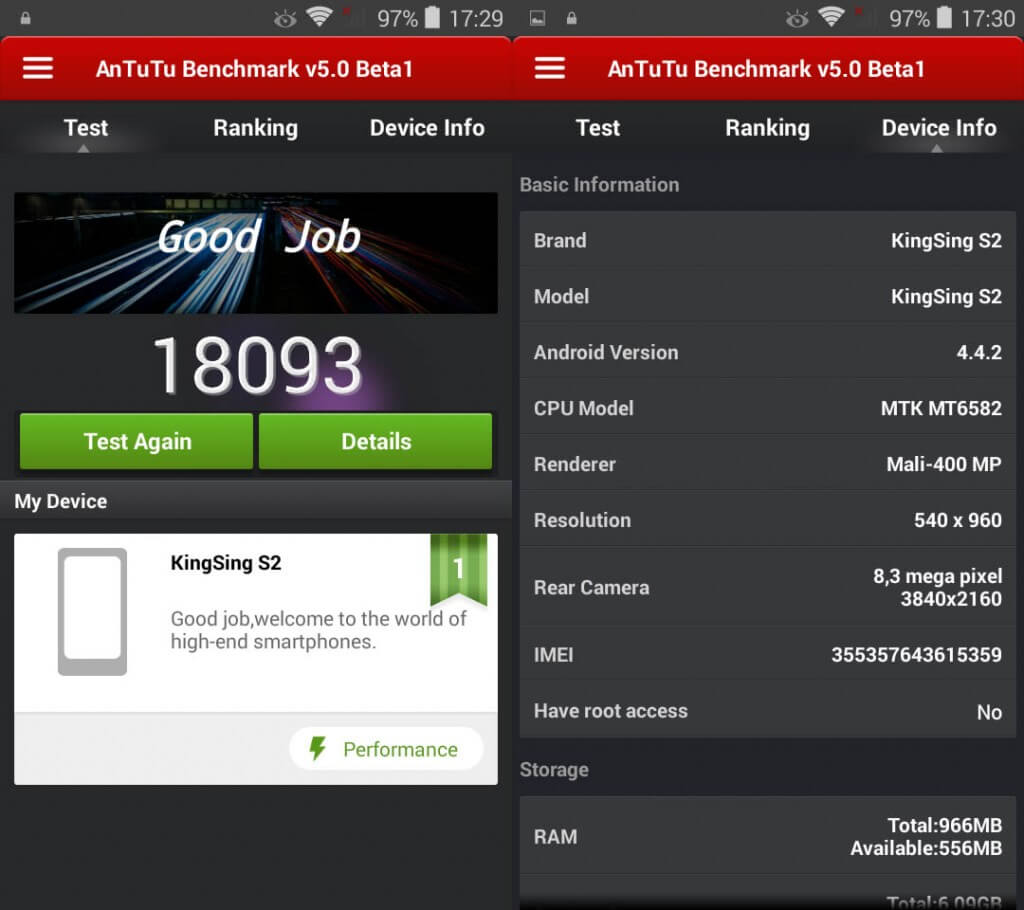The image size is (1024, 910).
Task: Tap the IMEI row
Action: pyautogui.click(x=767, y=655)
